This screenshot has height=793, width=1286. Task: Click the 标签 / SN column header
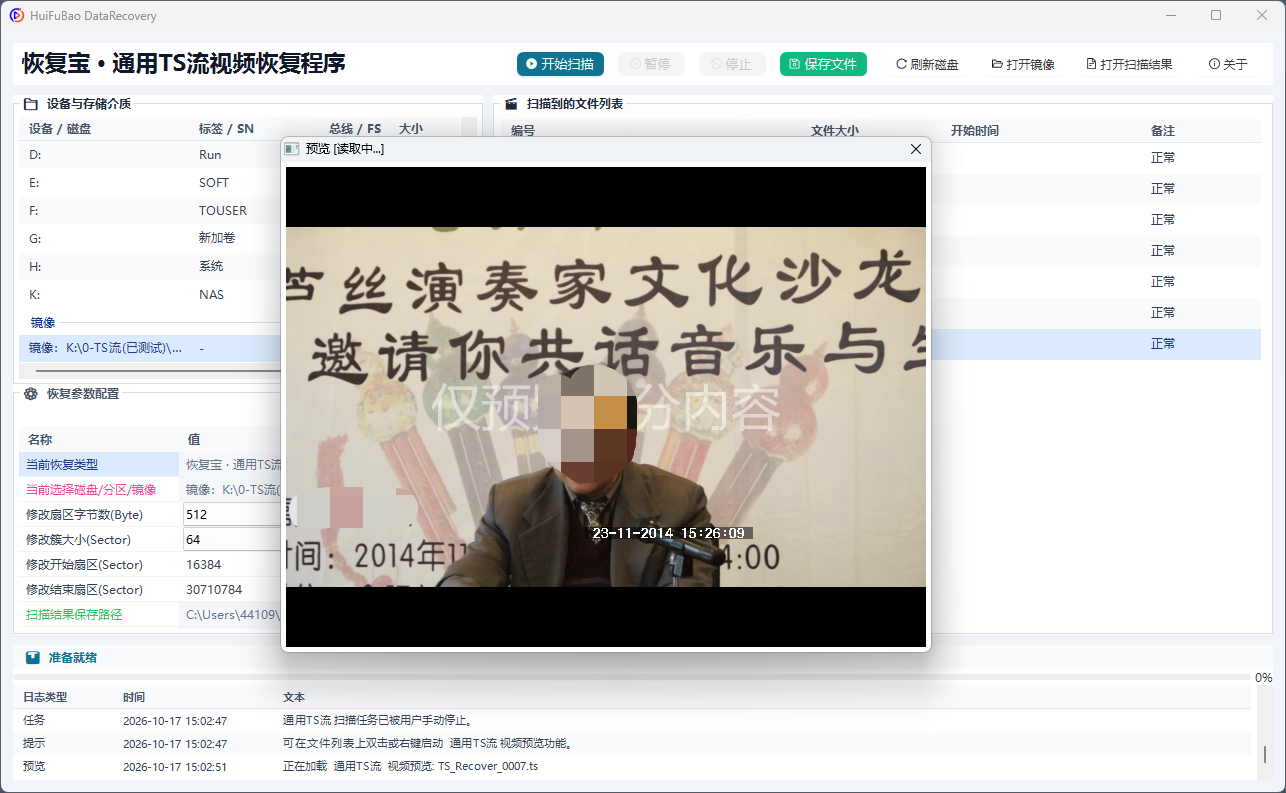226,129
